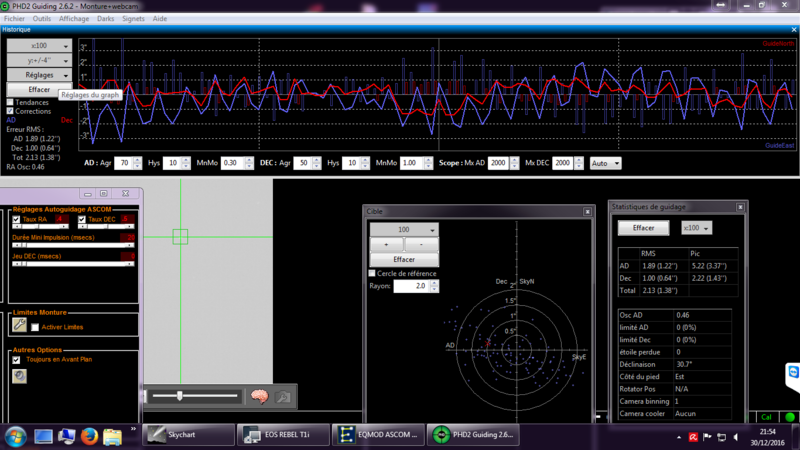The width and height of the screenshot is (800, 450).
Task: Click the Action Center flag tray icon
Action: point(707,437)
